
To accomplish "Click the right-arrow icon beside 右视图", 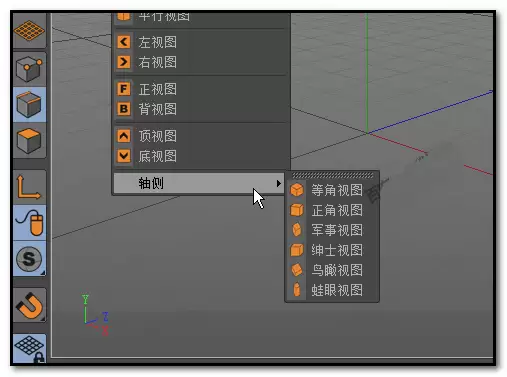I will (x=124, y=62).
